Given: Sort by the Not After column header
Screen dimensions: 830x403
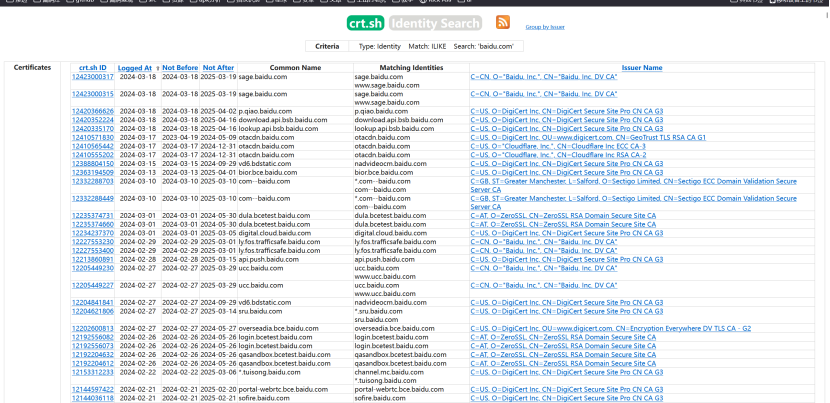Looking at the screenshot, I should pyautogui.click(x=218, y=68).
